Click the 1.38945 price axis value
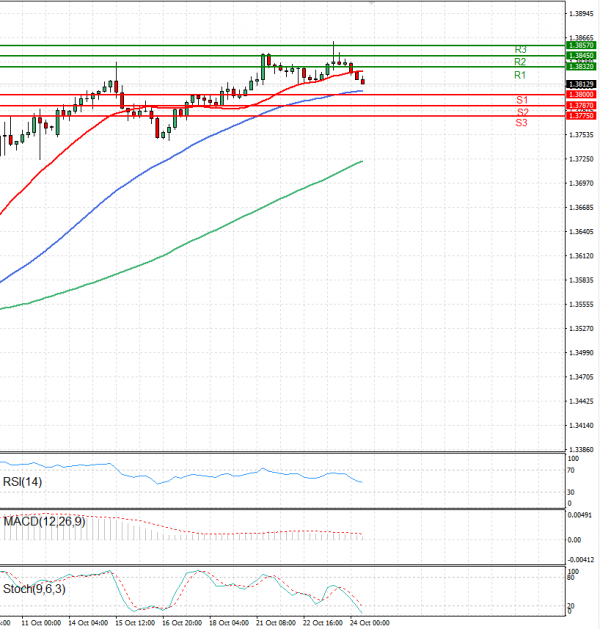600x629 pixels. [x=581, y=14]
